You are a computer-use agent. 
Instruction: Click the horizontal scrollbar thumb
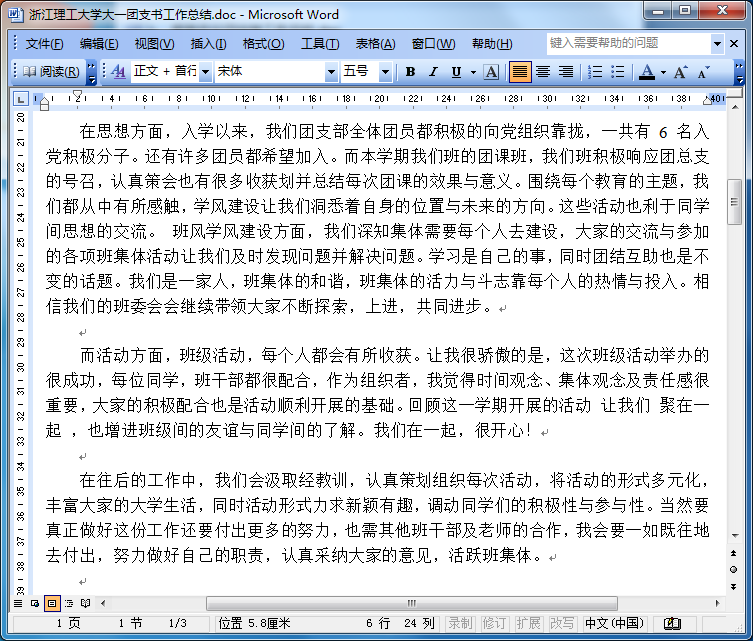point(412,604)
